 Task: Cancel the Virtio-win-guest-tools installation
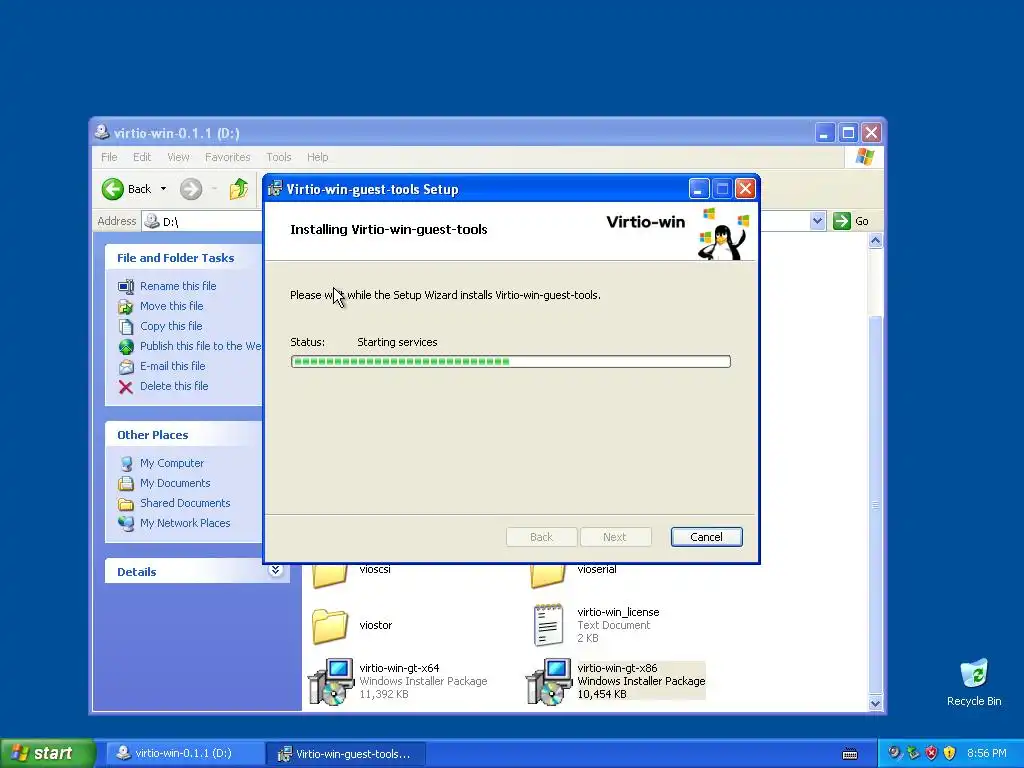coord(706,537)
